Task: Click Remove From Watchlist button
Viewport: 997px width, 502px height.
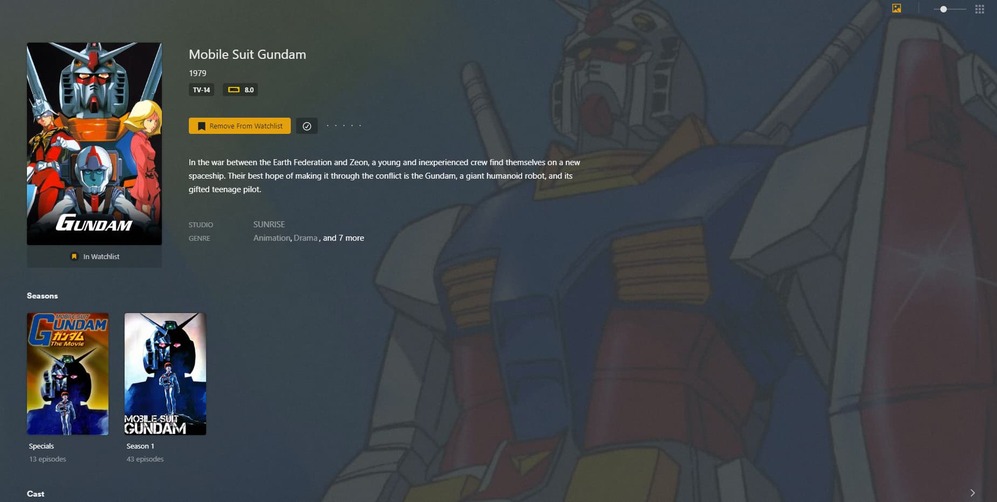Action: point(240,126)
